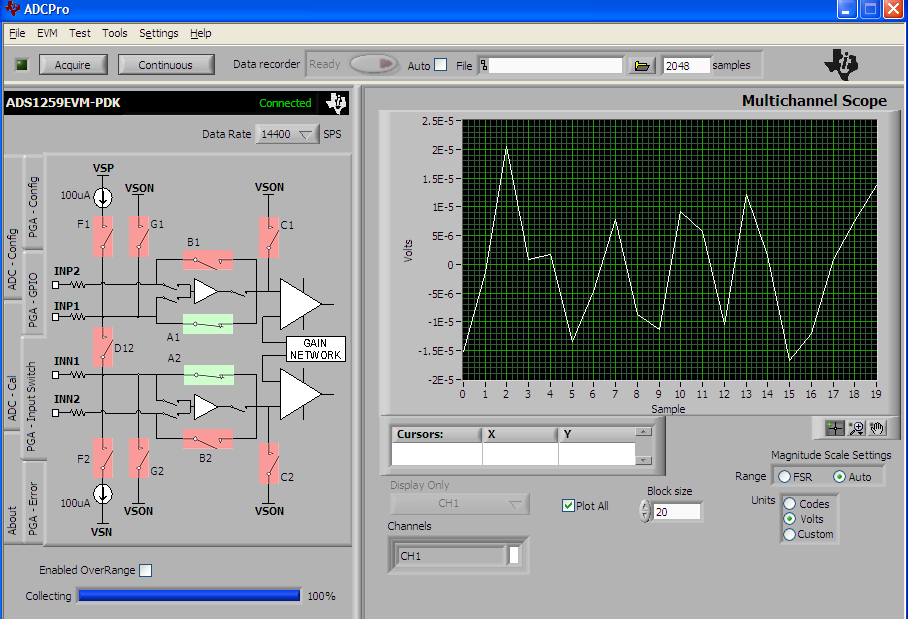Select the FSR range radio button
This screenshot has height=619, width=908.
click(x=784, y=477)
